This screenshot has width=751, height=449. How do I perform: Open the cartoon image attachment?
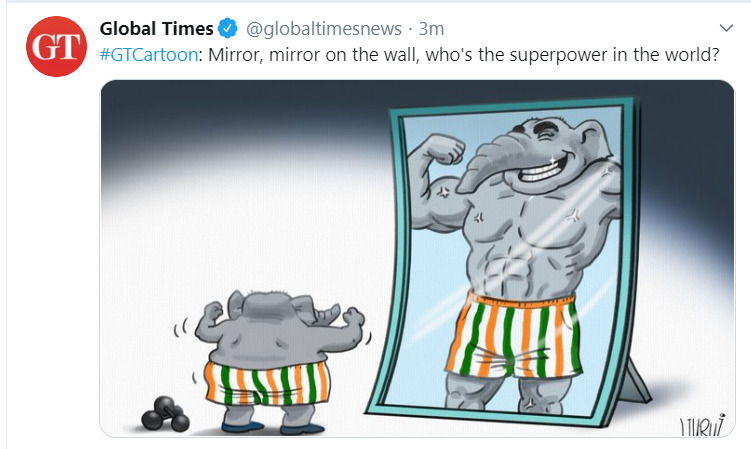[417, 258]
